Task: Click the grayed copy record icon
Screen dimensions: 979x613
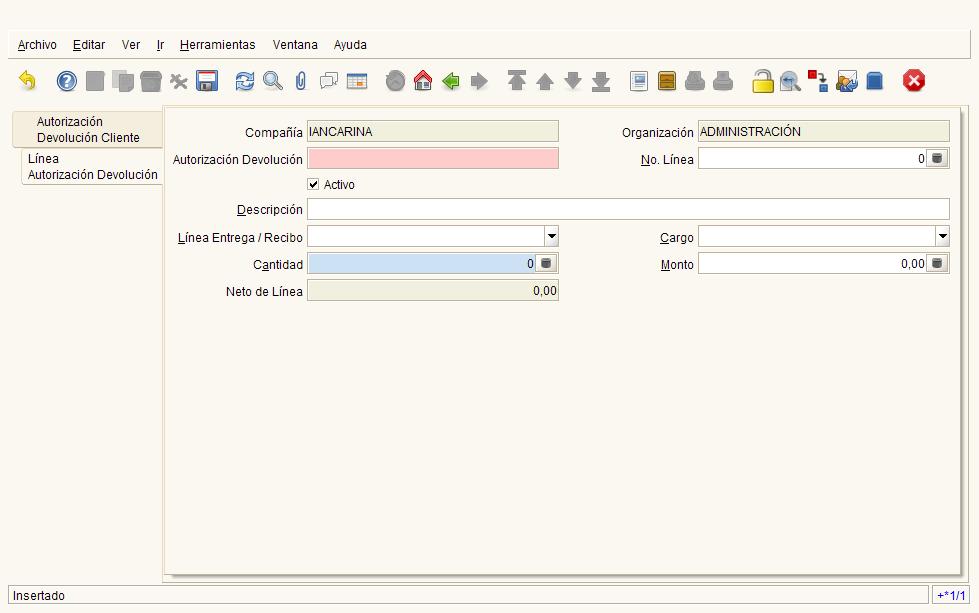Action: tap(123, 81)
